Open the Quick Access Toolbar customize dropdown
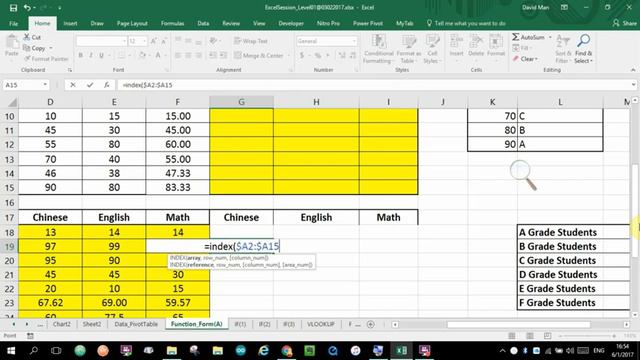 click(60, 8)
